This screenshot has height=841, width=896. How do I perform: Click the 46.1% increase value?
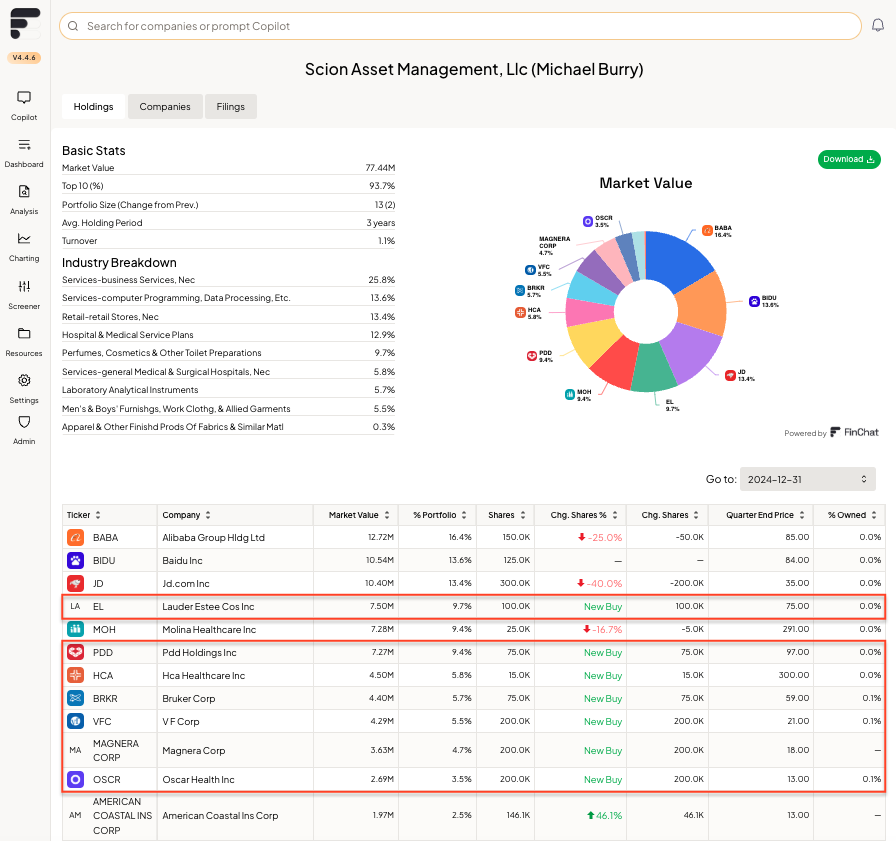coord(605,816)
